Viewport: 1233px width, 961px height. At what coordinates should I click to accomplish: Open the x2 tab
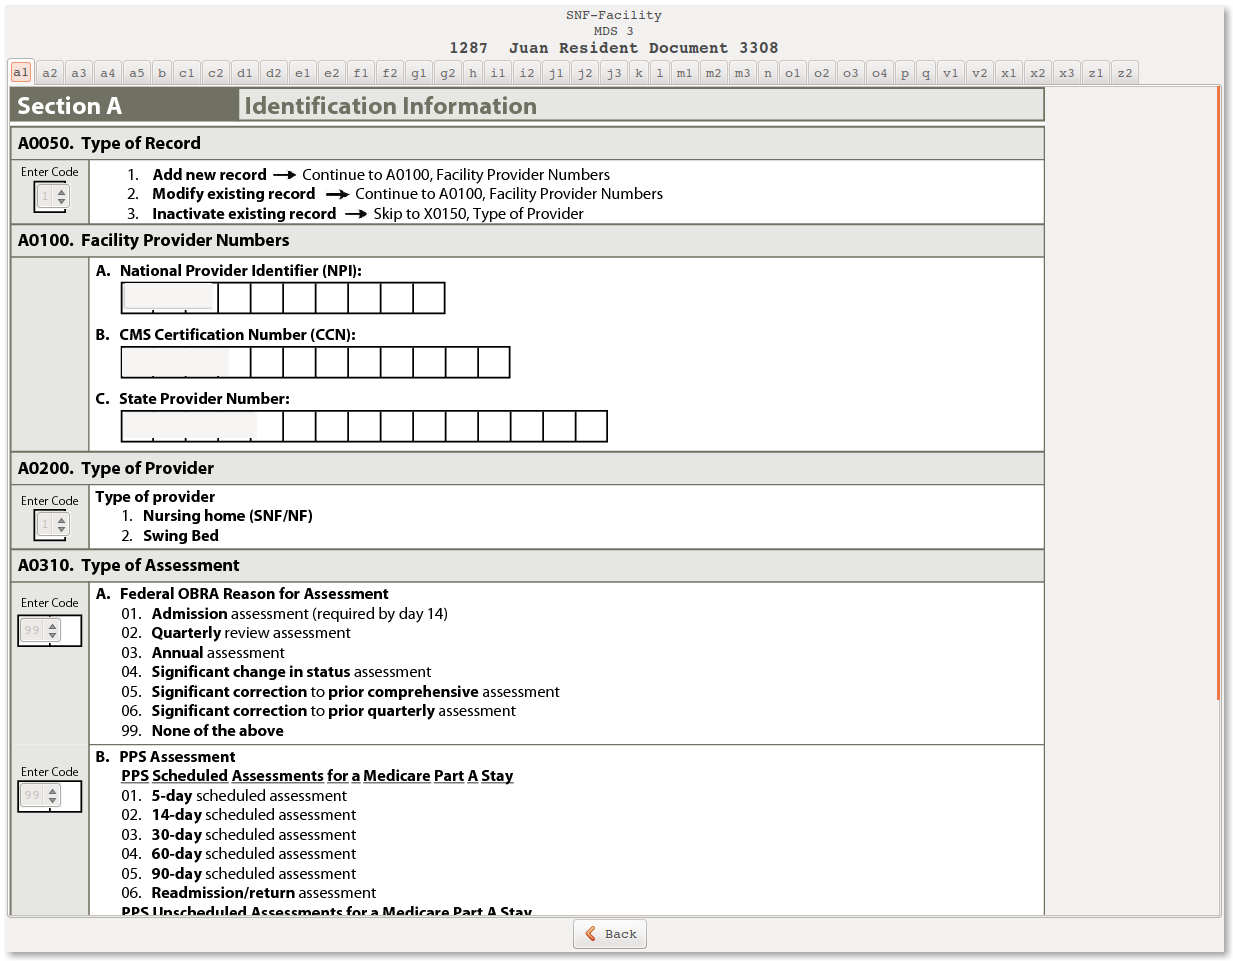click(1038, 73)
